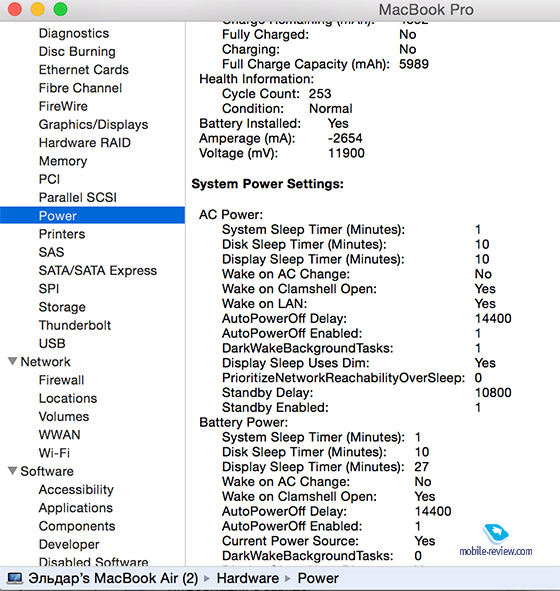Click the Condition value Normal
Screen dimensions: 560x591
pyautogui.click(x=330, y=109)
